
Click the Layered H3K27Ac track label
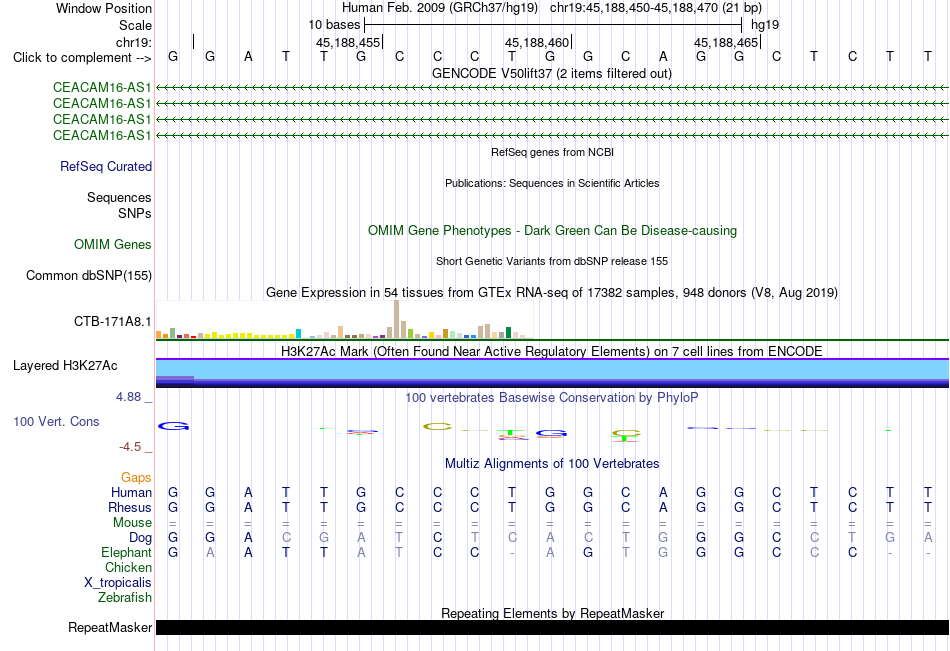click(65, 366)
